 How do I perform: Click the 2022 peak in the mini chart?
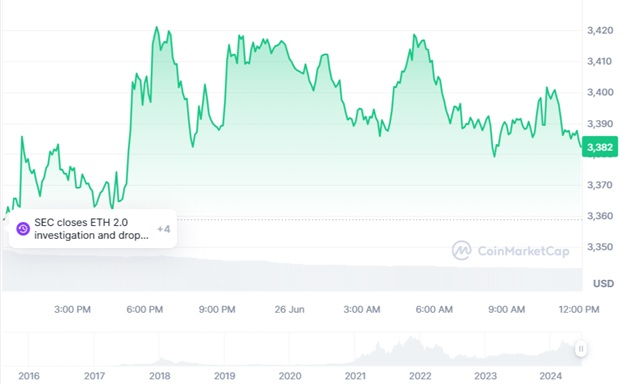coord(410,339)
